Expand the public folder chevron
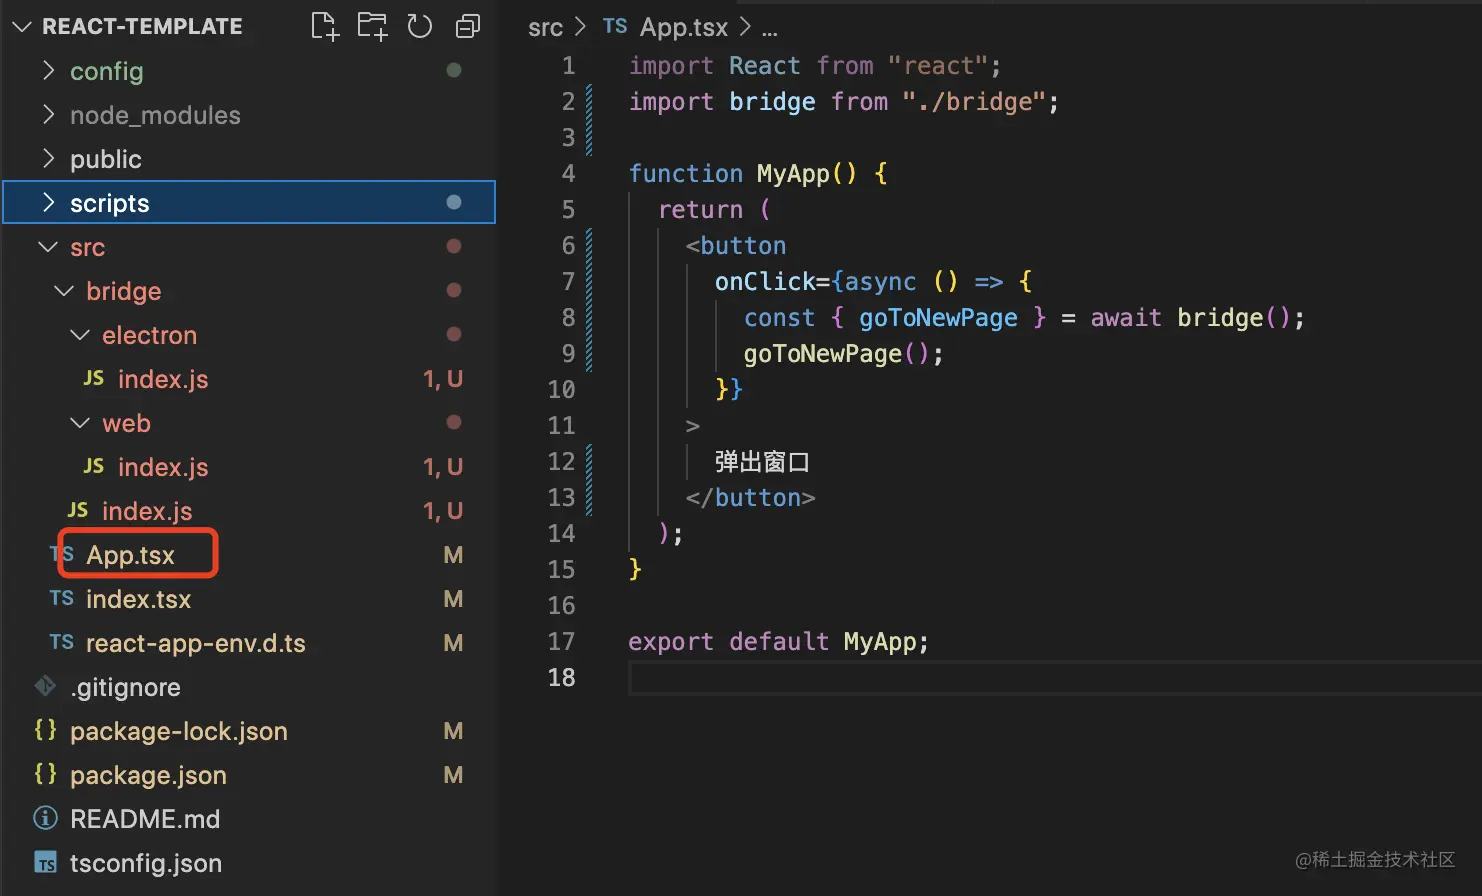Image resolution: width=1482 pixels, height=896 pixels. [48, 159]
